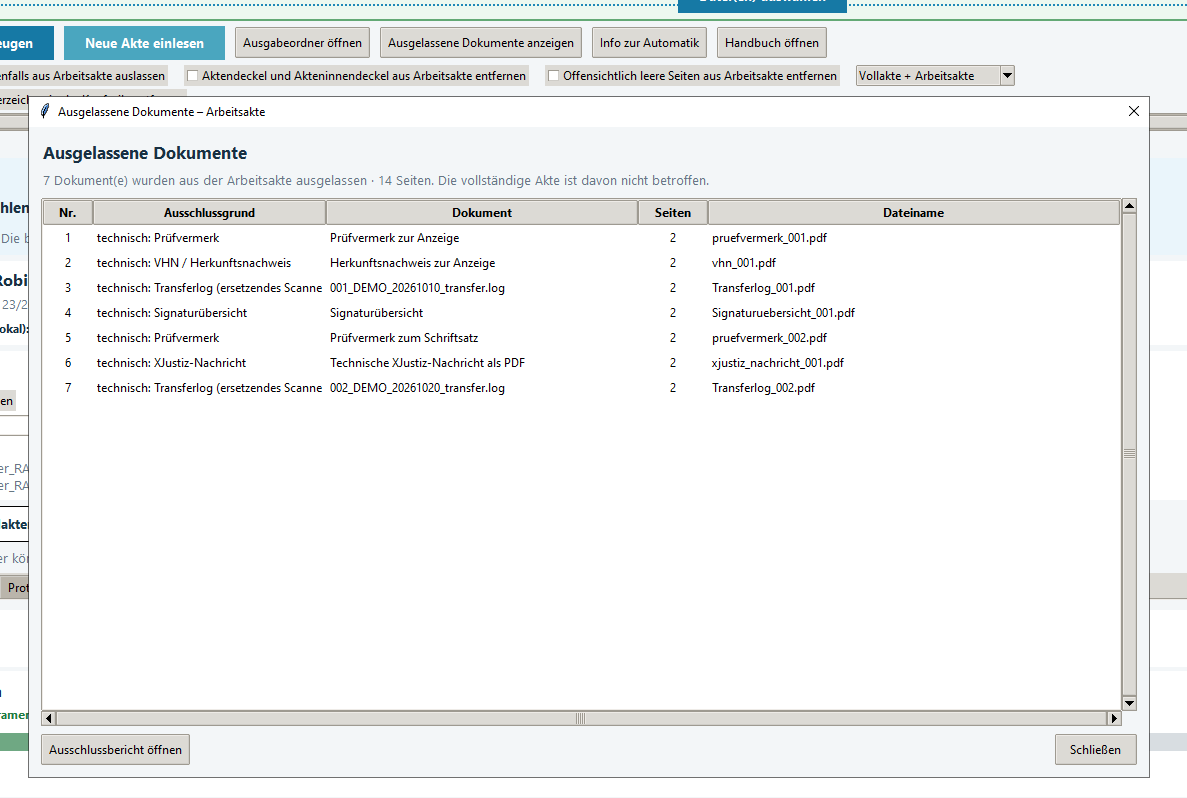1187x798 pixels.
Task: Click the Schließen button
Action: [1095, 750]
